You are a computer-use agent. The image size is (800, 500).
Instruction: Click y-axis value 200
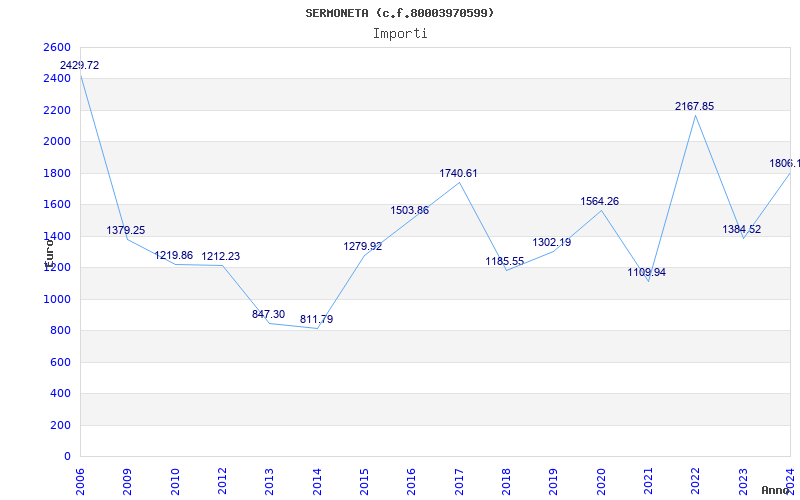[60, 425]
